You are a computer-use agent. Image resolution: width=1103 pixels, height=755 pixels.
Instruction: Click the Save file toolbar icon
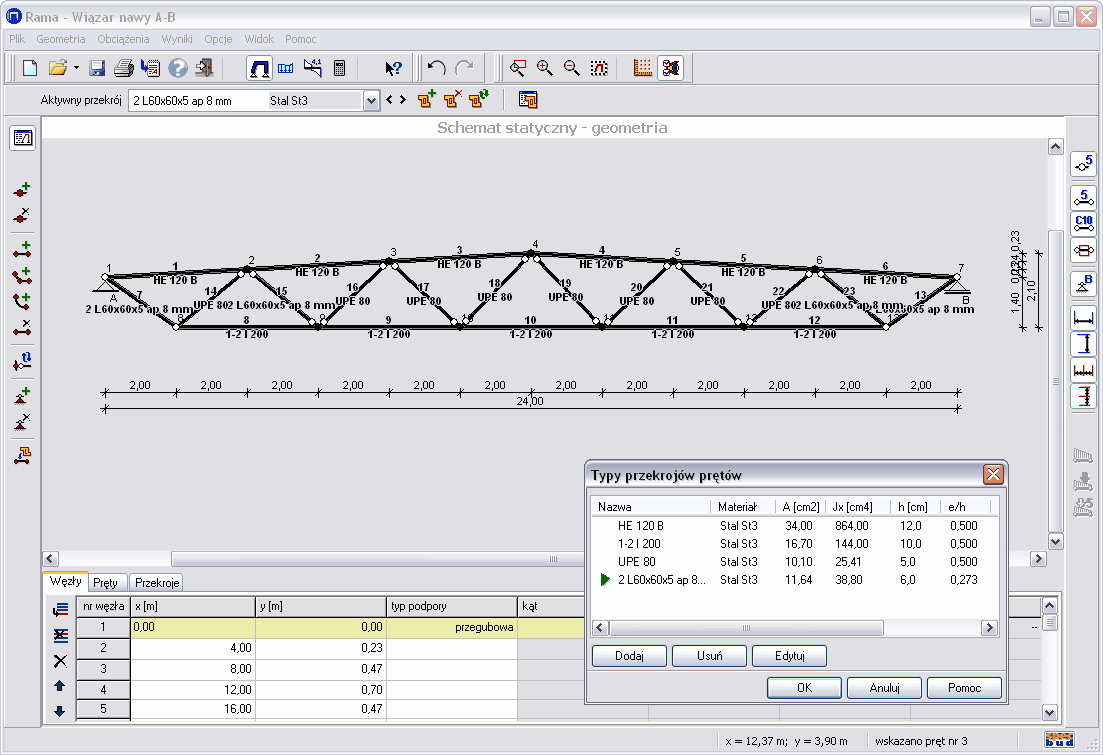97,68
